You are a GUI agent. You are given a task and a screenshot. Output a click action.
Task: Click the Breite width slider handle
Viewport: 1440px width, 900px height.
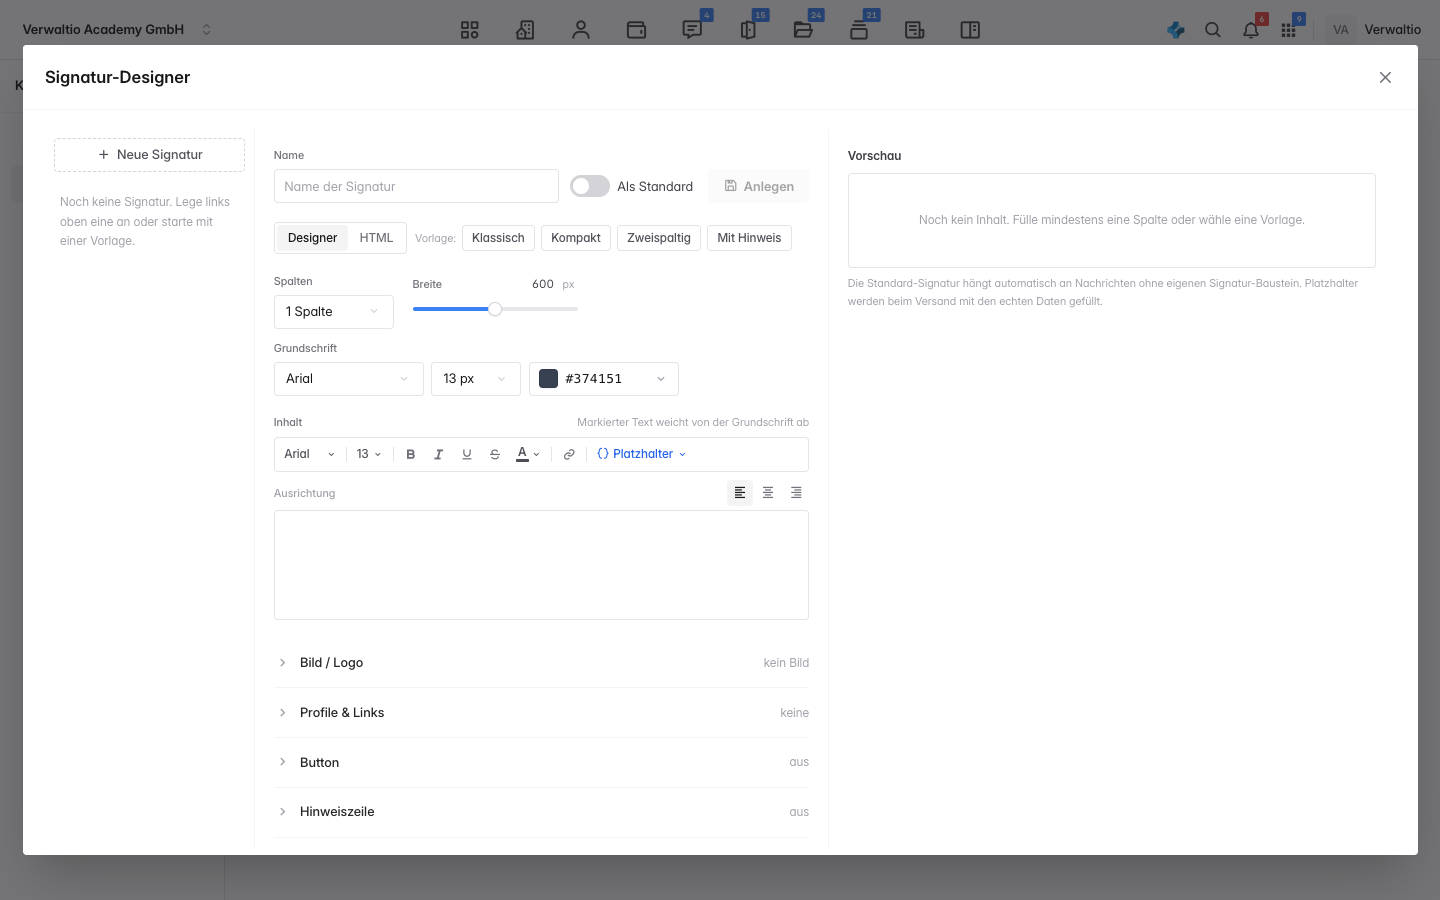[495, 309]
